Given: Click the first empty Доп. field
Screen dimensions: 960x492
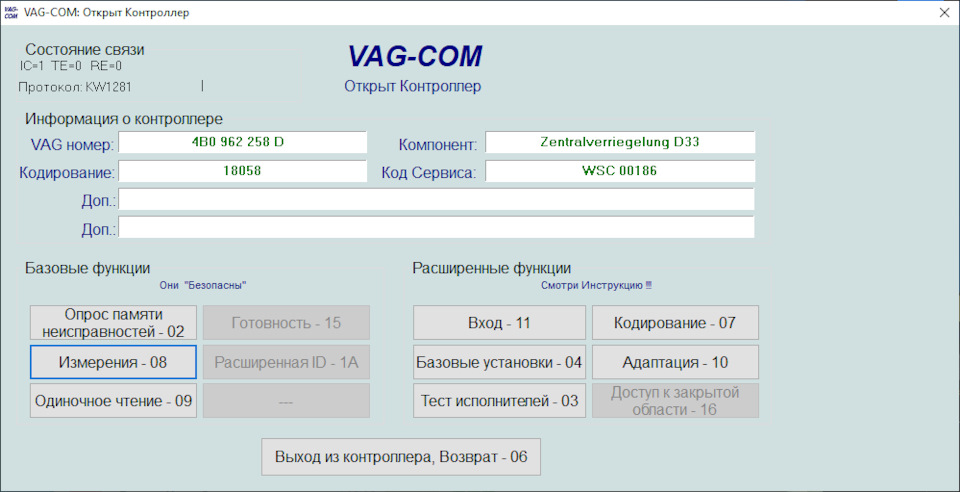Looking at the screenshot, I should pos(437,199).
